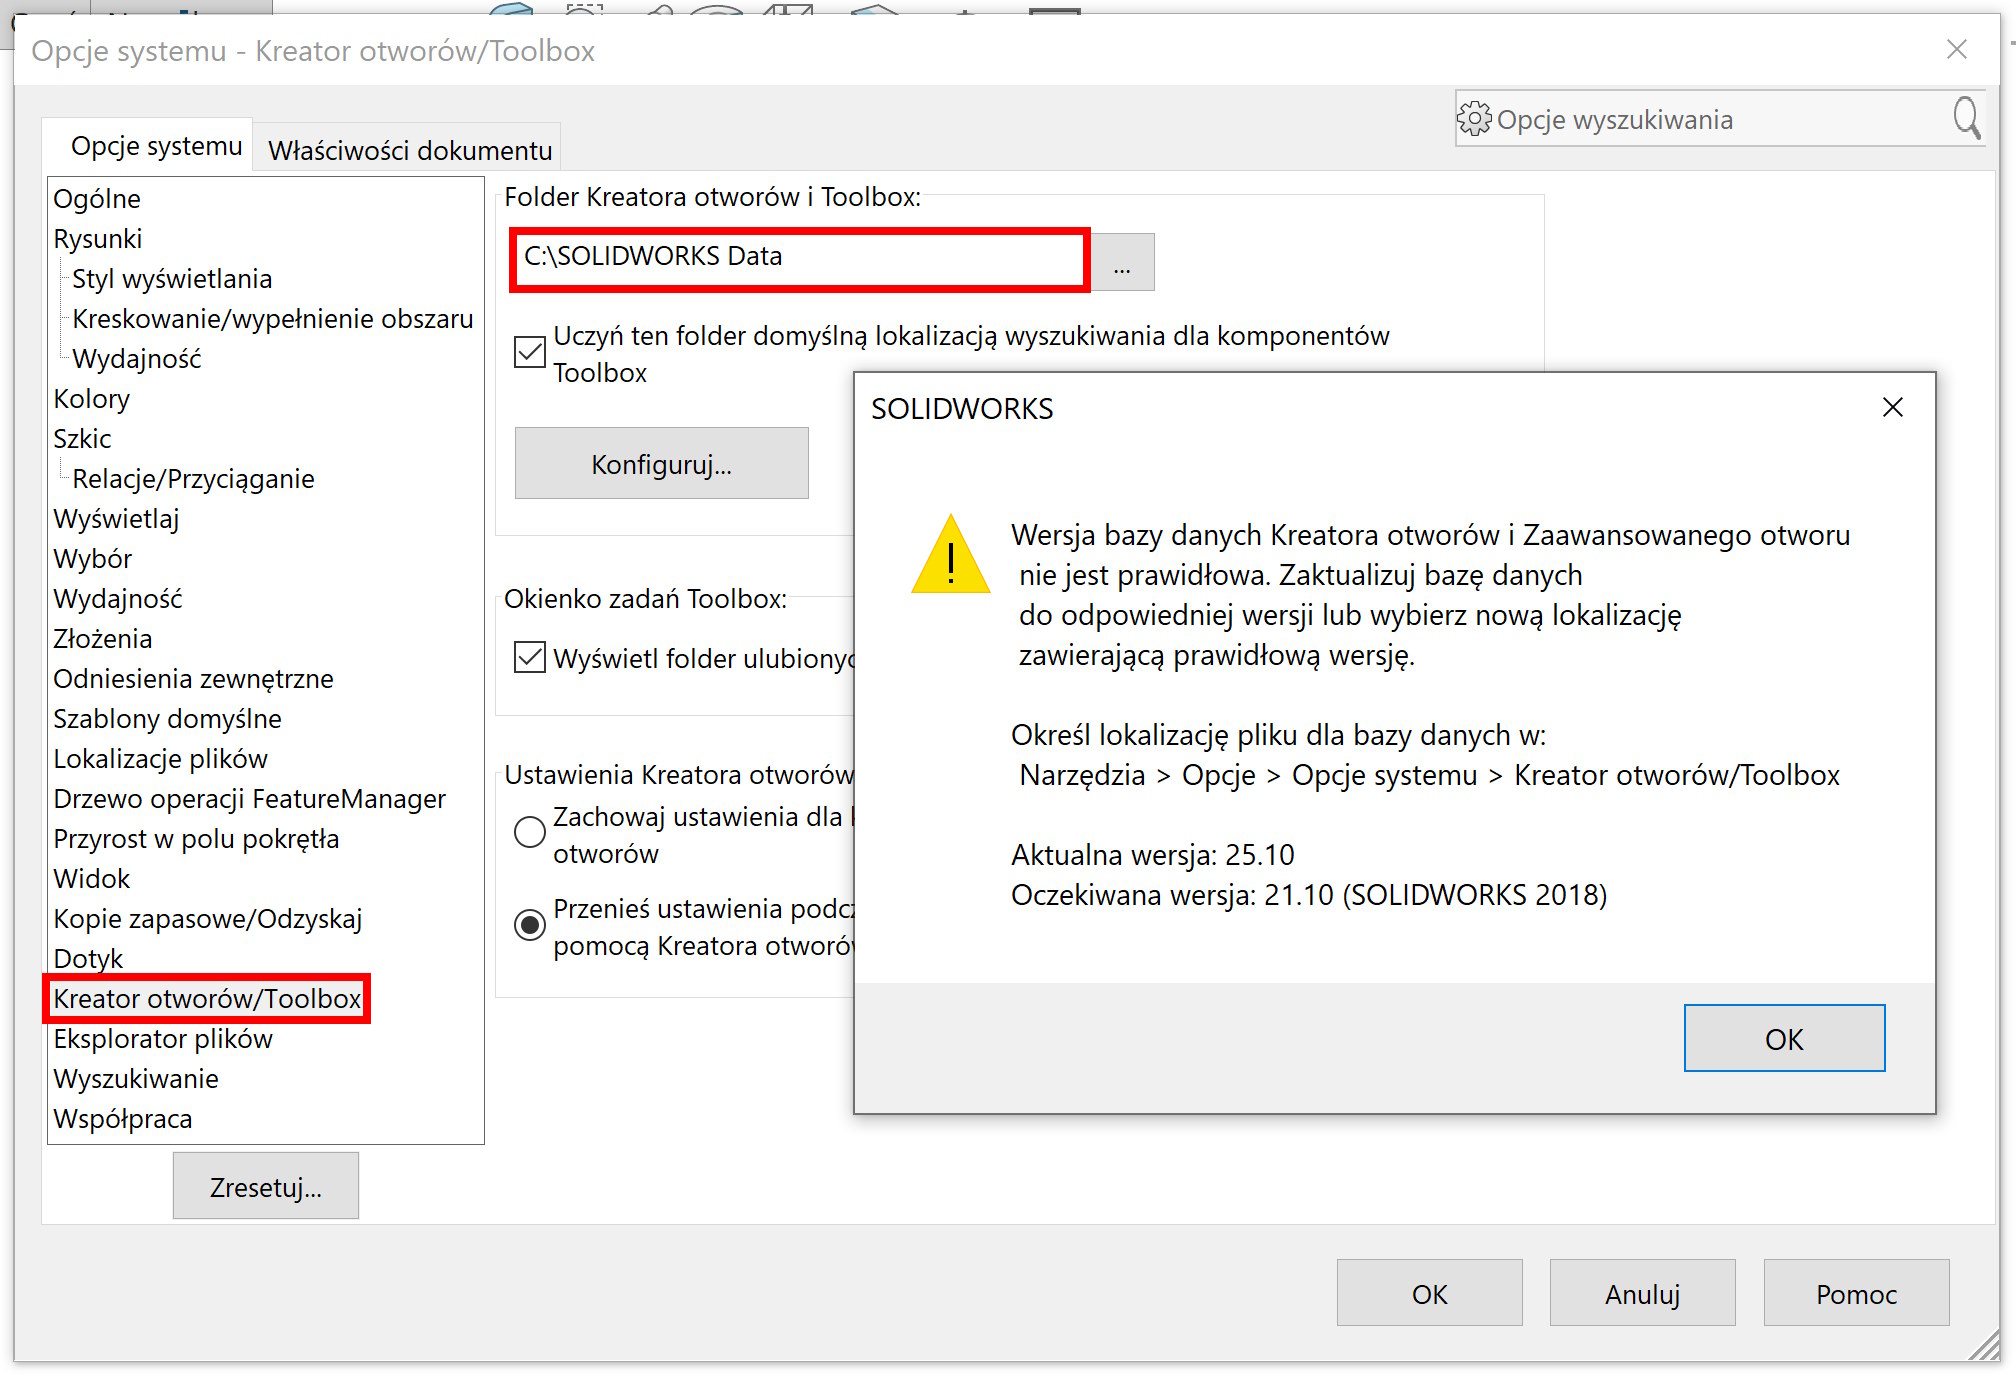Viewport: 2016px width, 1387px height.
Task: Click 'Aktualna wersja: 25.10' text
Action: coord(1153,855)
